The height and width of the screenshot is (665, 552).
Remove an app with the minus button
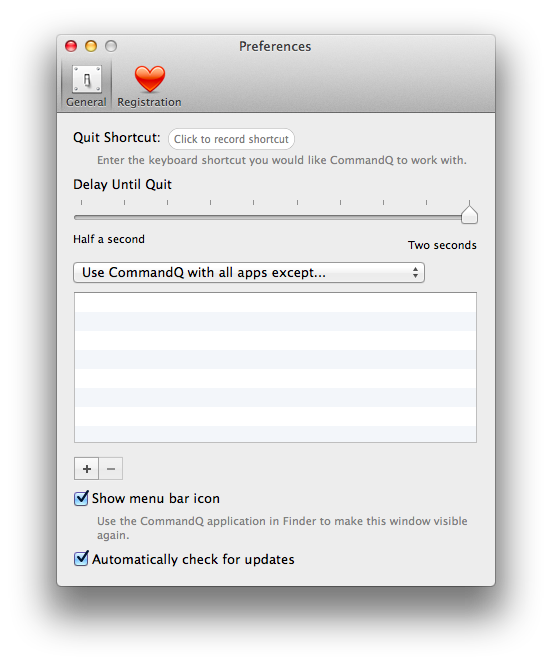(x=111, y=469)
